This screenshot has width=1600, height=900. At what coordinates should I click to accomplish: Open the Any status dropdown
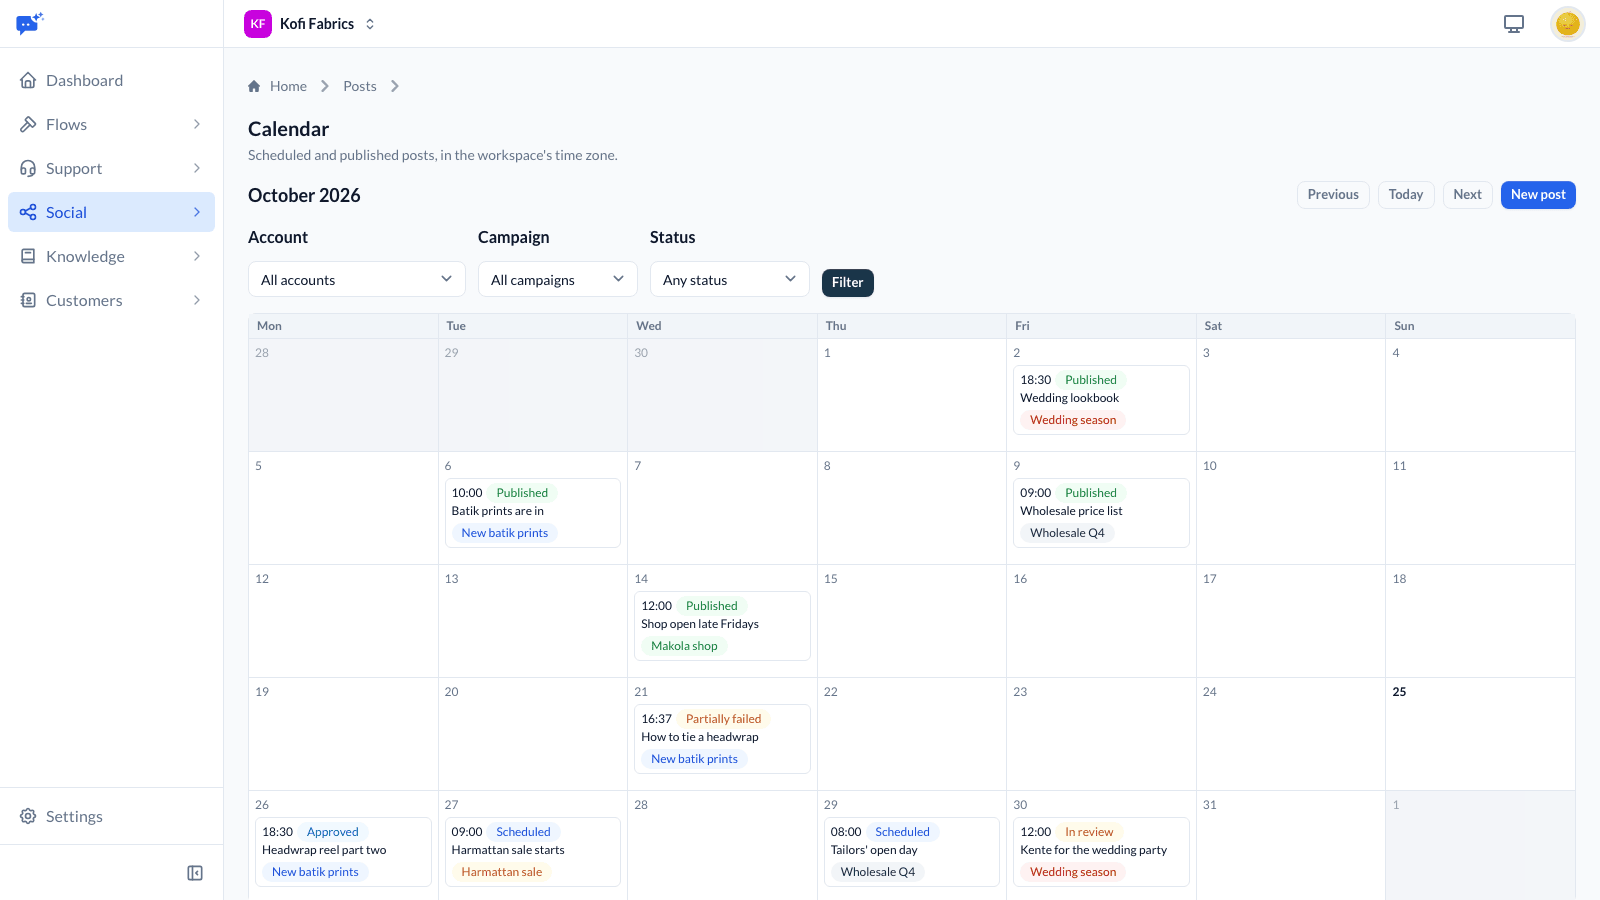point(730,279)
